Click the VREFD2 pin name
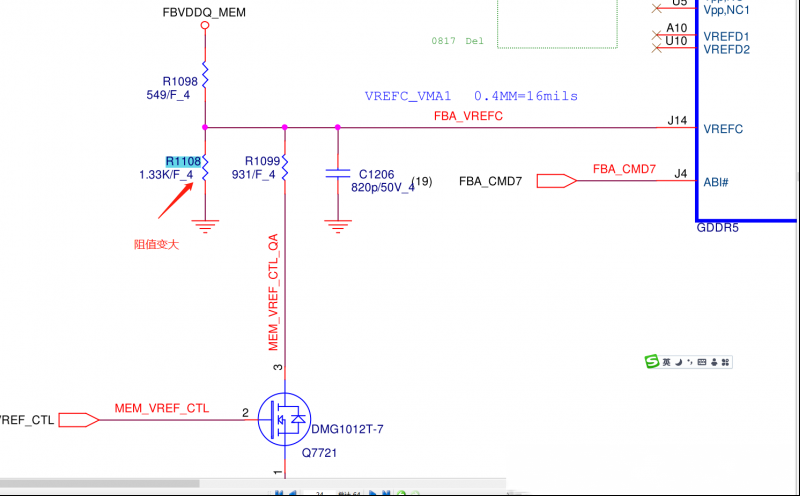Viewport: 800px width, 496px height. pyautogui.click(x=727, y=49)
